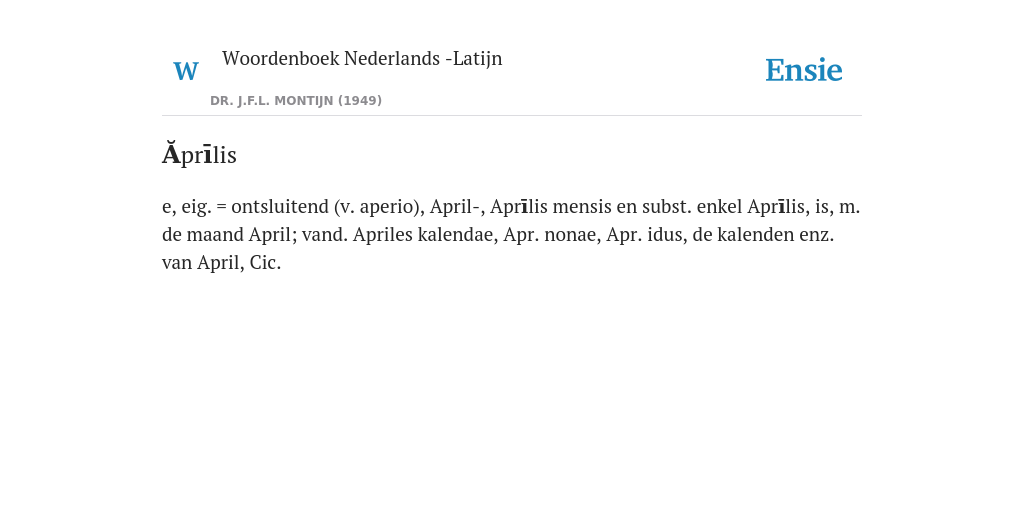This screenshot has width=1024, height=512.
Task: Open the Ensie logo homepage link
Action: pyautogui.click(x=804, y=70)
